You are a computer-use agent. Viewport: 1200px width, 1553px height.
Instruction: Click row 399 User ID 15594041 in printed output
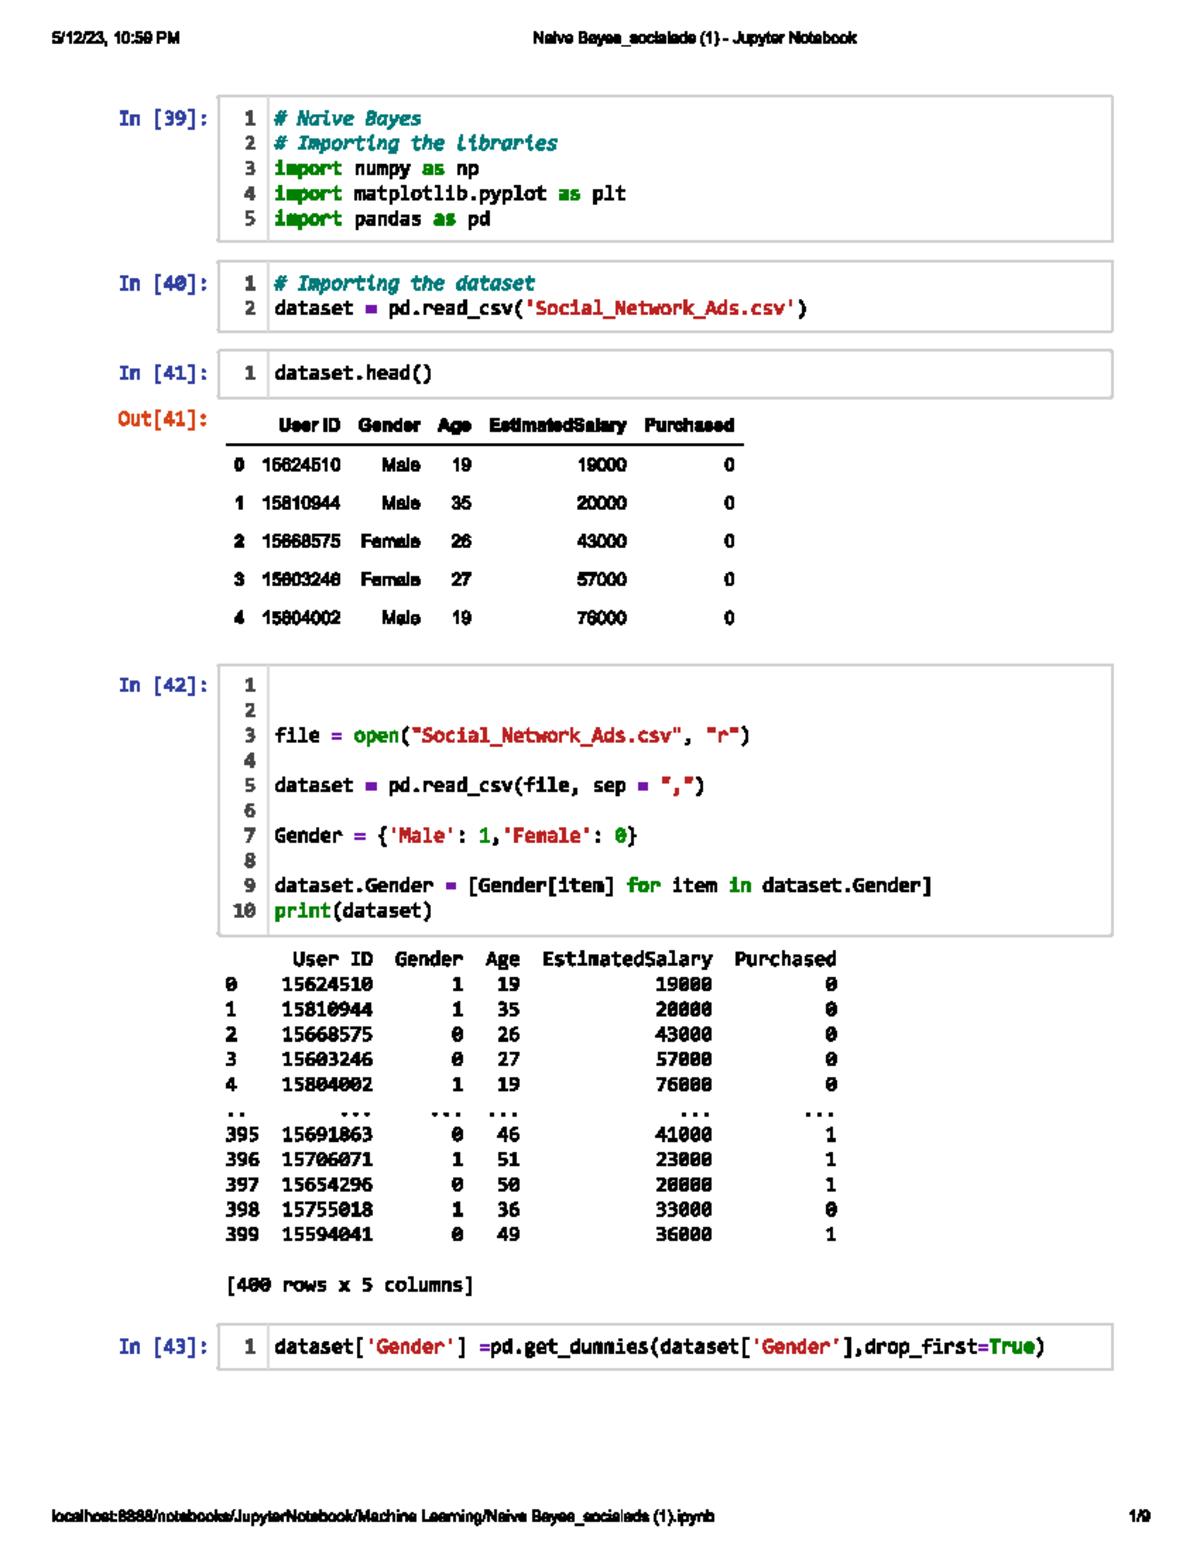tap(327, 1234)
